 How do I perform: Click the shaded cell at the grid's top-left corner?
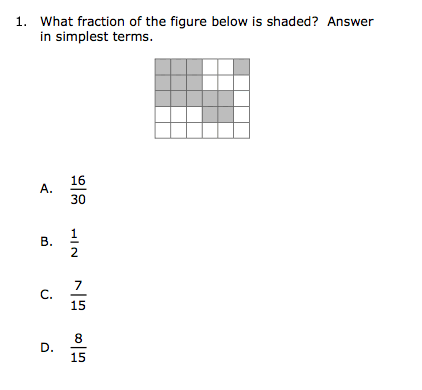pyautogui.click(x=163, y=67)
